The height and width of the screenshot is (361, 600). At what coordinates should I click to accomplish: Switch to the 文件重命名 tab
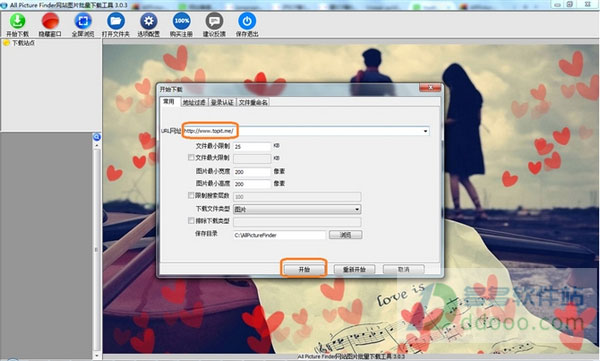point(253,102)
